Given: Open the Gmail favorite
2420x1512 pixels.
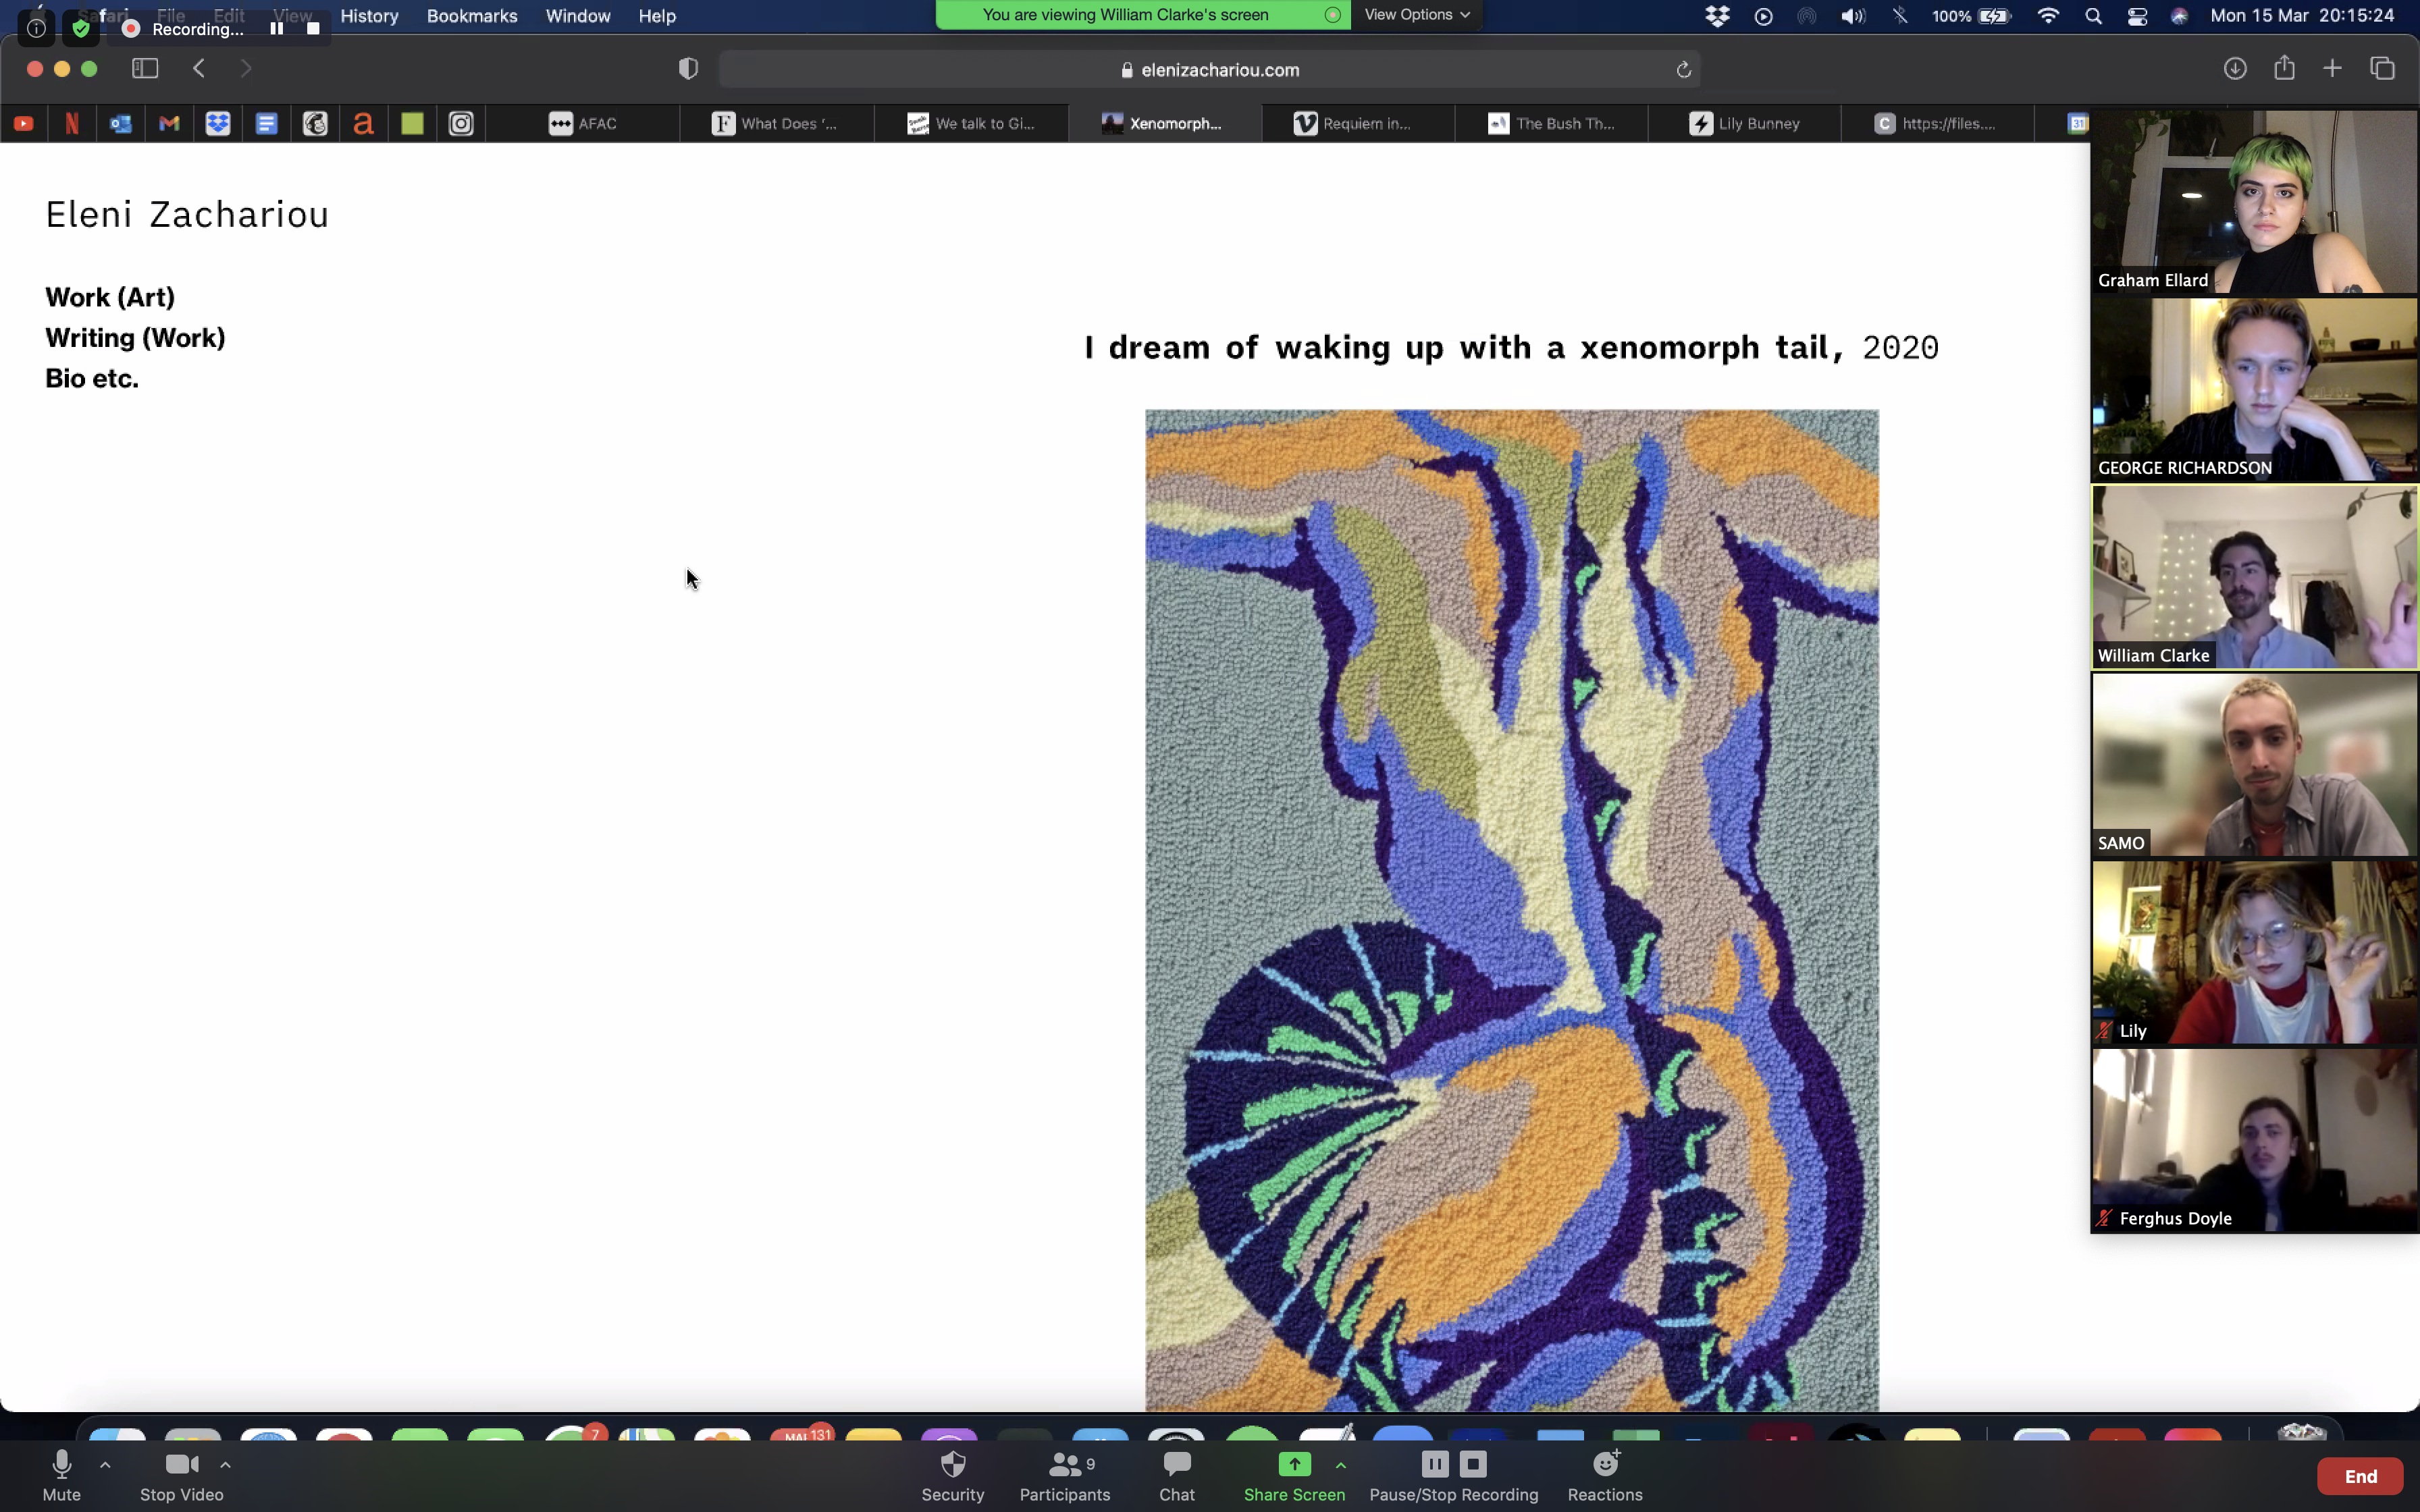Looking at the screenshot, I should (169, 123).
